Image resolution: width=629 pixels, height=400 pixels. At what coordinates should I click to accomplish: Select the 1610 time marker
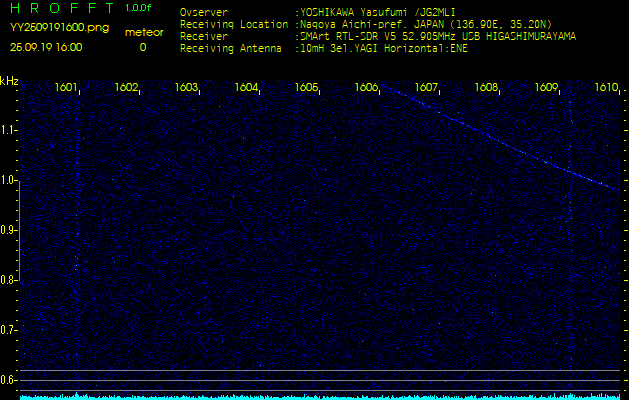tap(606, 88)
